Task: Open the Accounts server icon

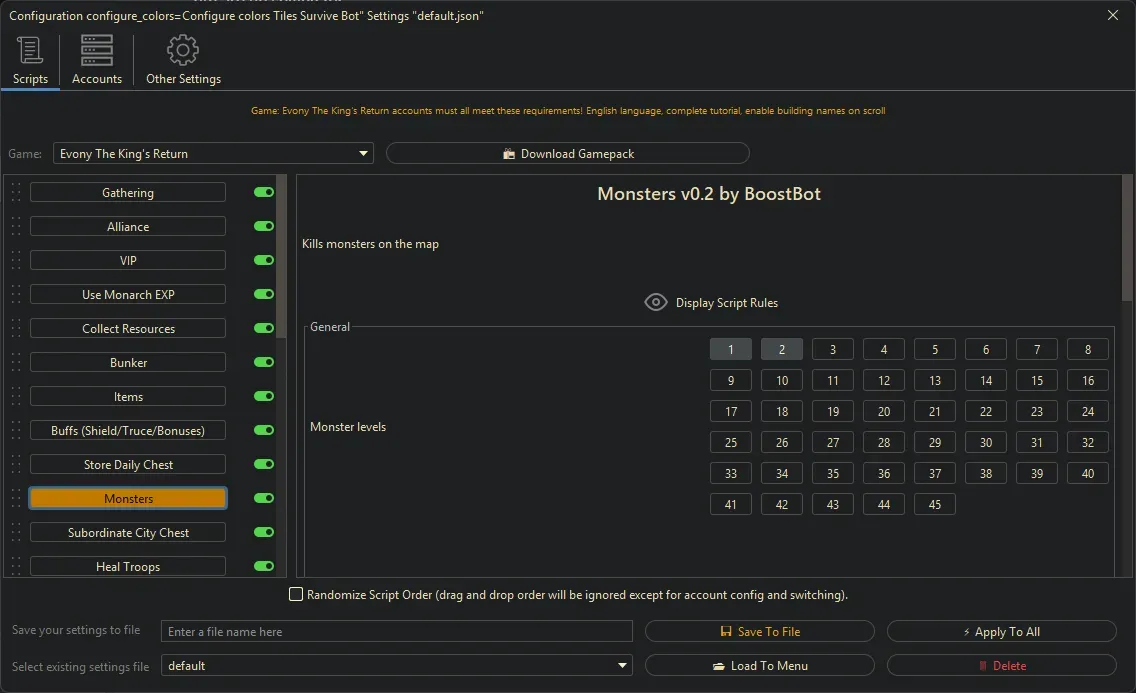Action: (x=97, y=50)
